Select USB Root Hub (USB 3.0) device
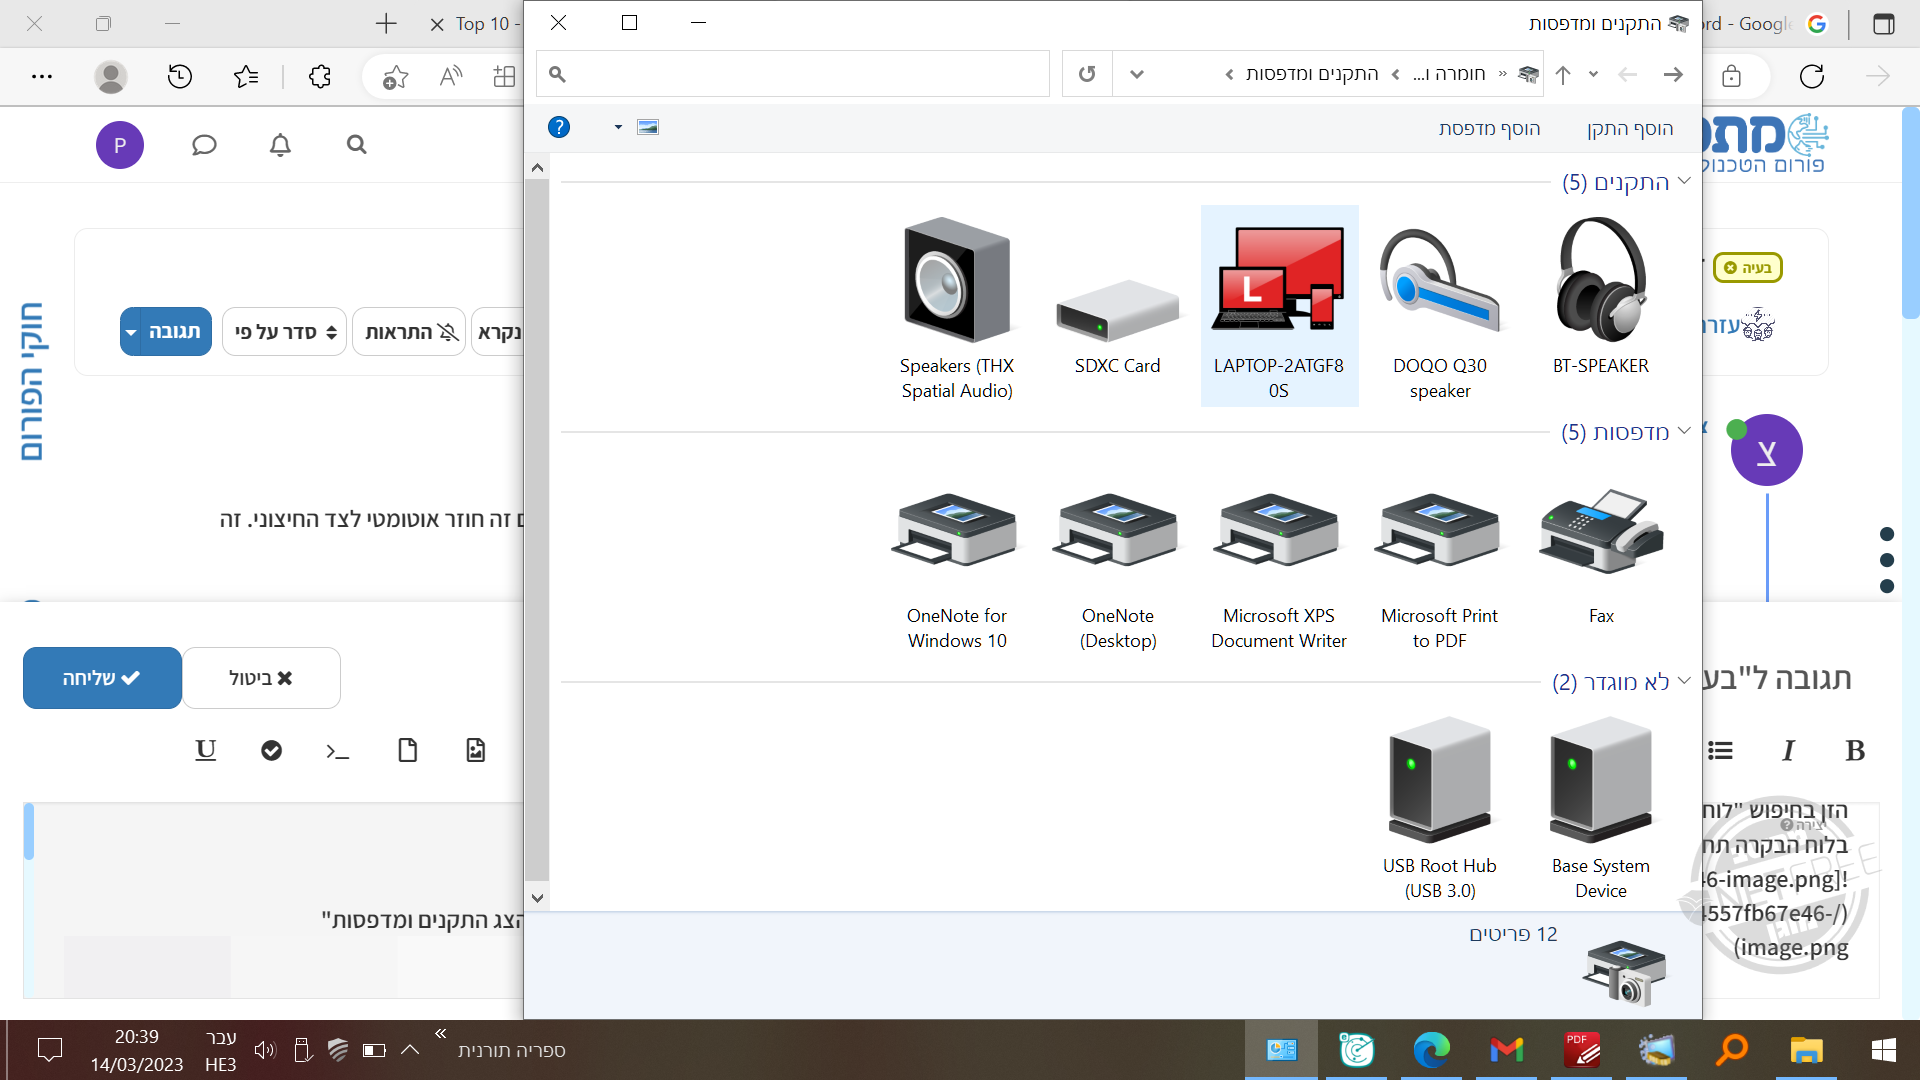1920x1080 pixels. (1440, 808)
